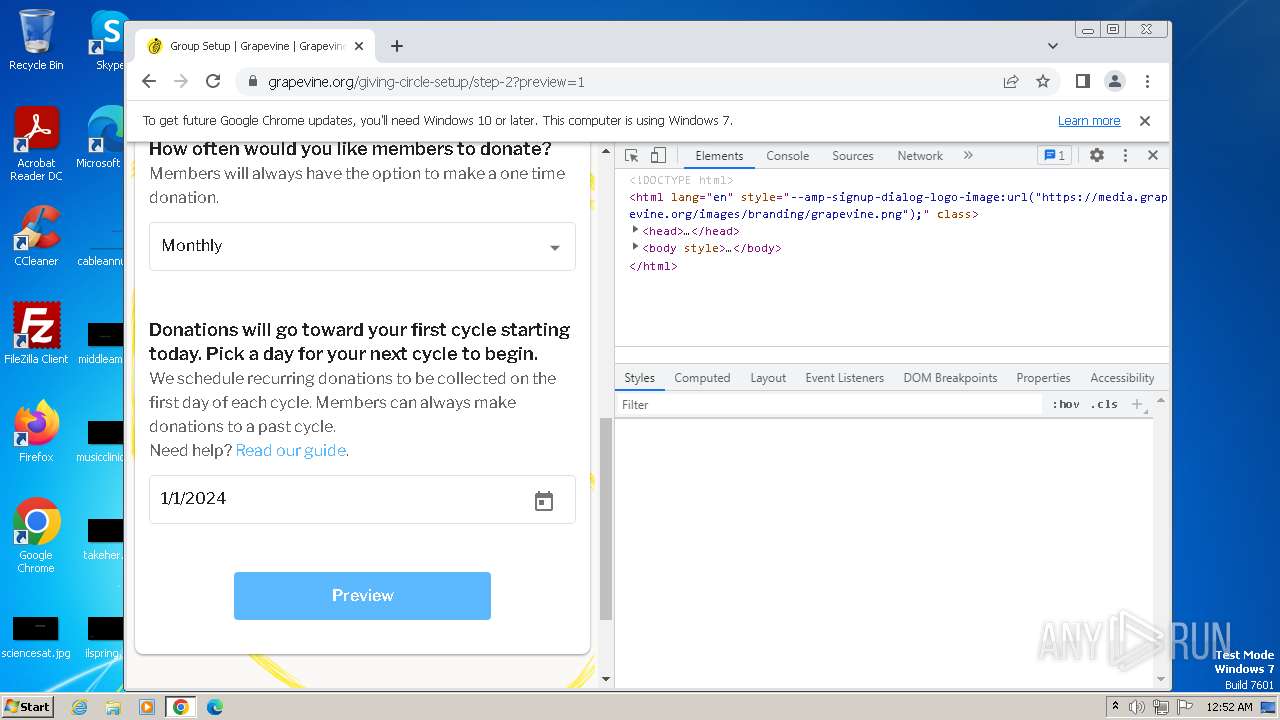Switch to the Network tab
This screenshot has width=1280, height=720.
920,156
